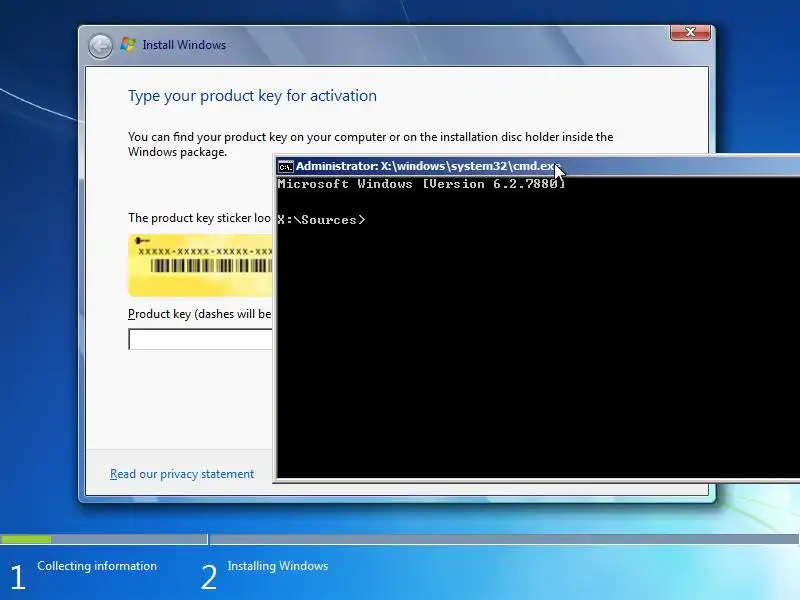Select cmd.exe Administrator title bar

pyautogui.click(x=538, y=166)
